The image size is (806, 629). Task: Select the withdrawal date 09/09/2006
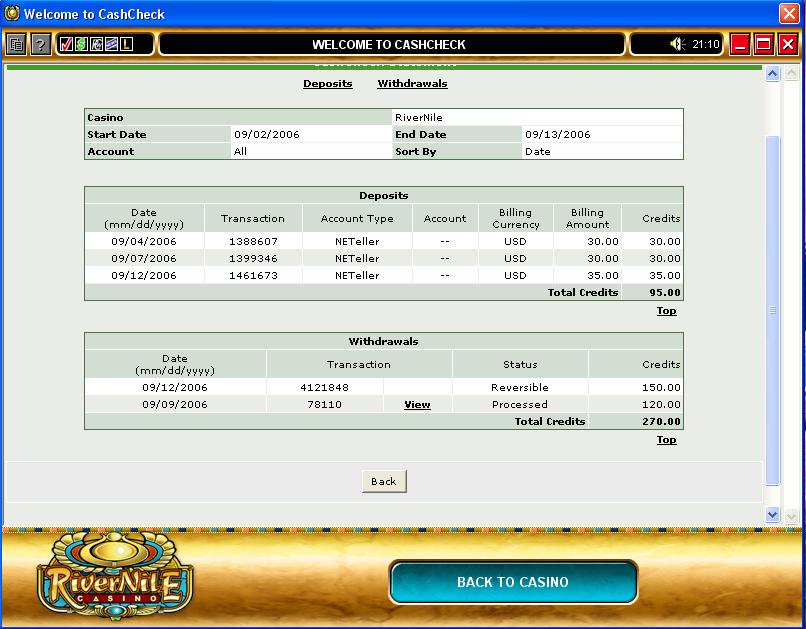tap(175, 404)
